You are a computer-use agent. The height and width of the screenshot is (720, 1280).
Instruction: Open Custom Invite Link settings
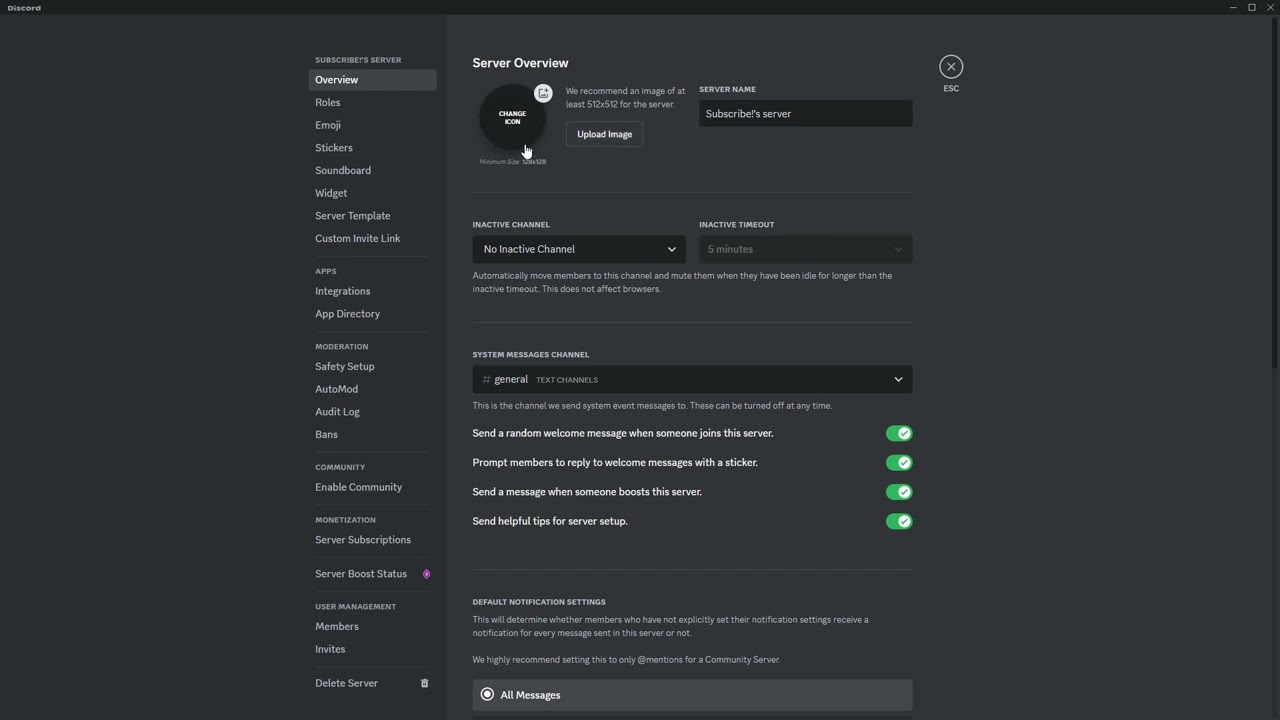pyautogui.click(x=372, y=239)
